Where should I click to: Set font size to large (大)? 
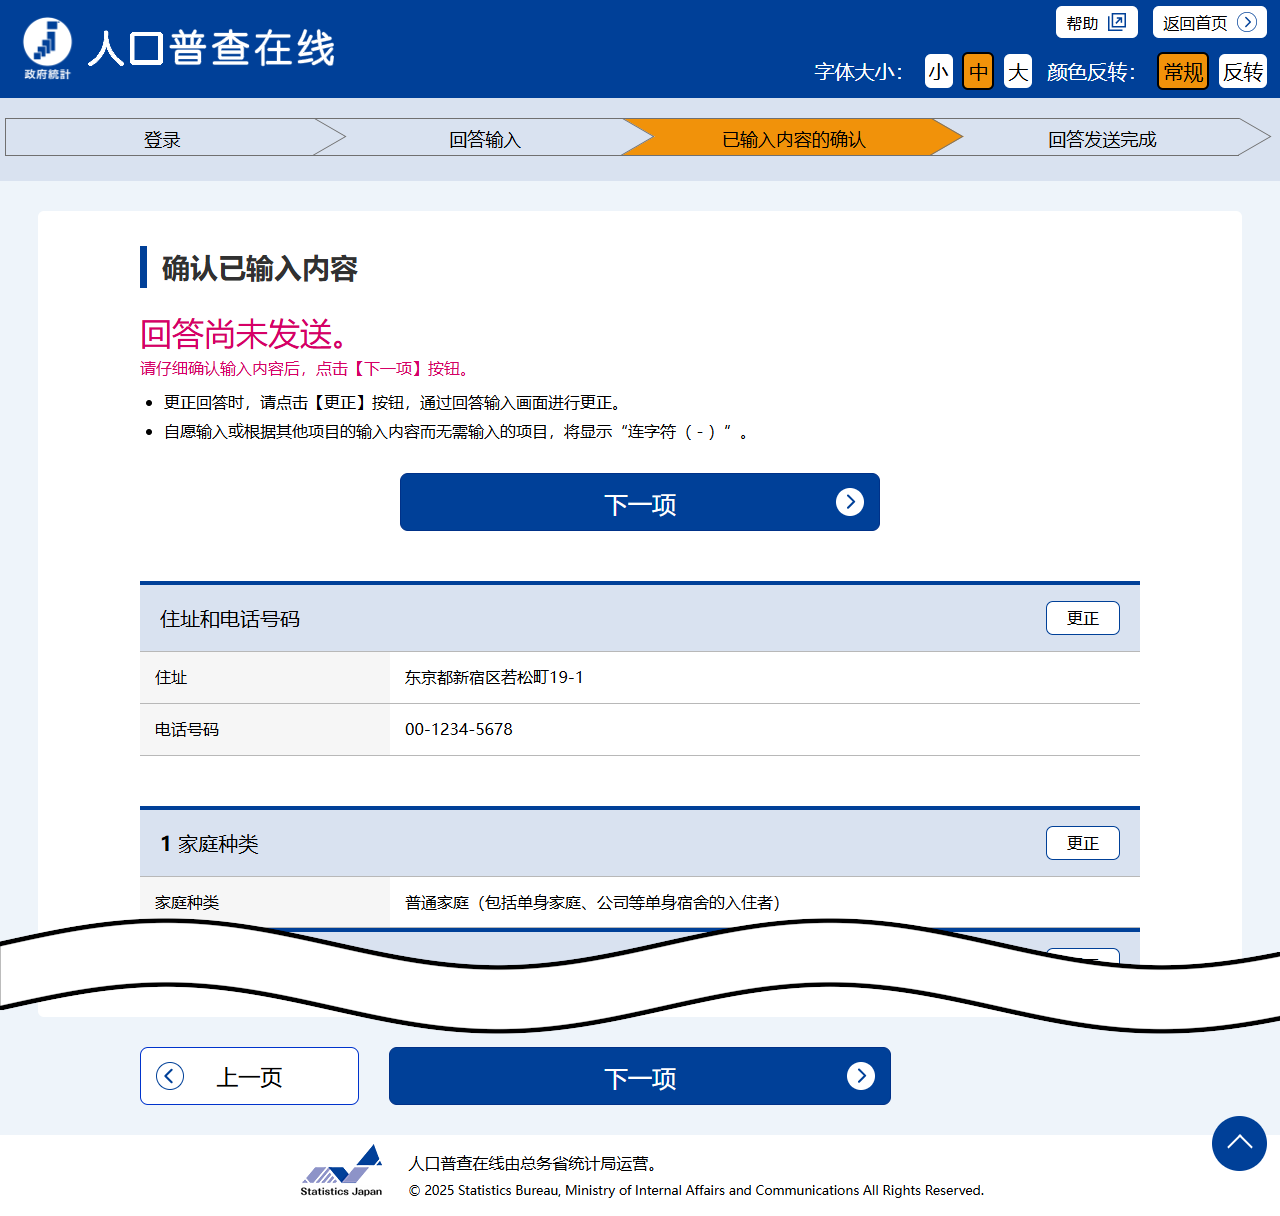pyautogui.click(x=1017, y=72)
